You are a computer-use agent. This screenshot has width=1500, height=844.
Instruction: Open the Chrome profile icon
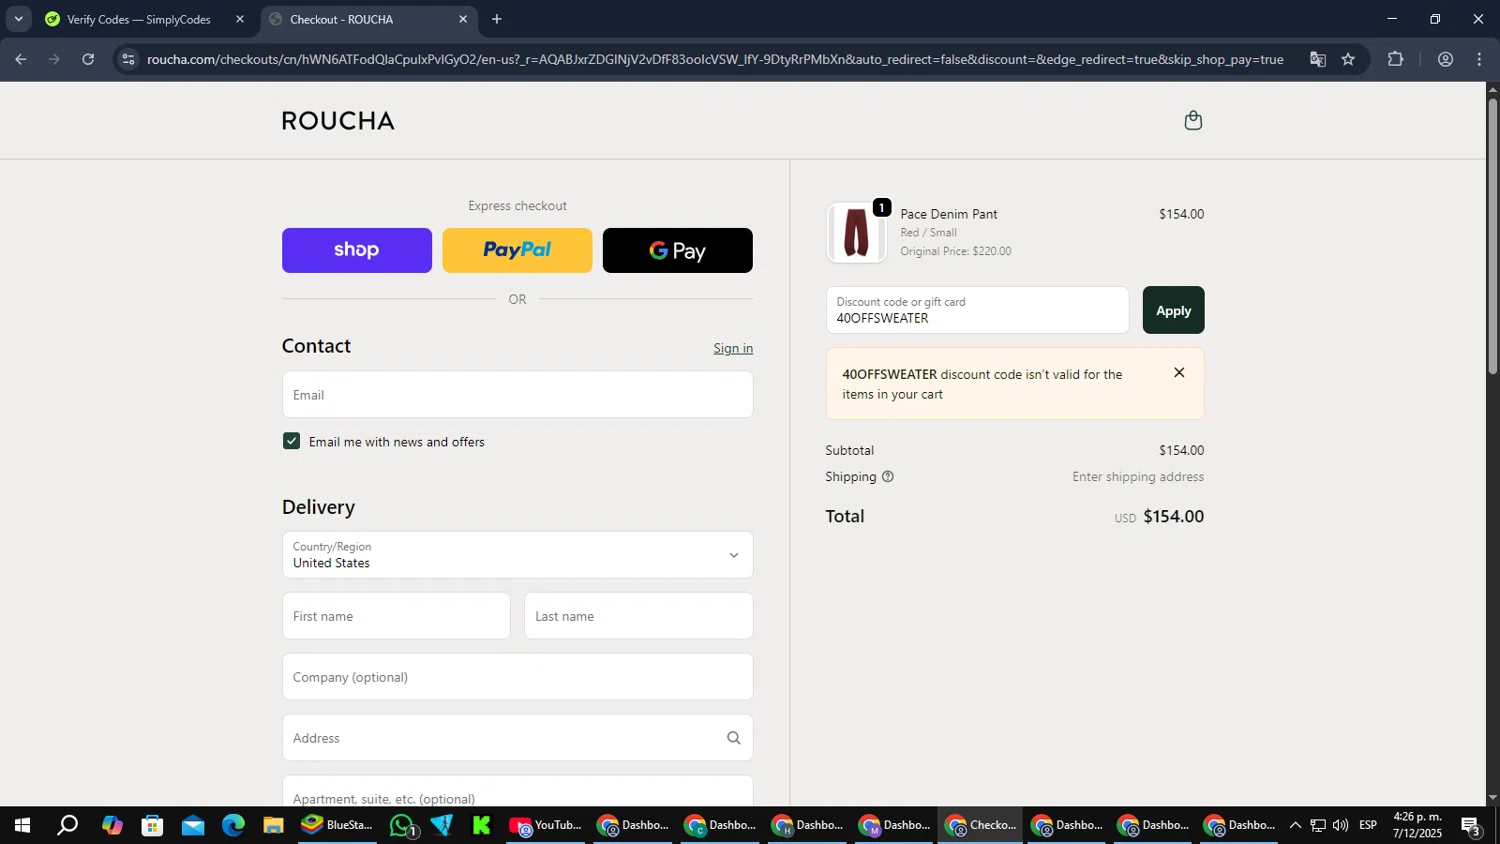coord(1445,59)
